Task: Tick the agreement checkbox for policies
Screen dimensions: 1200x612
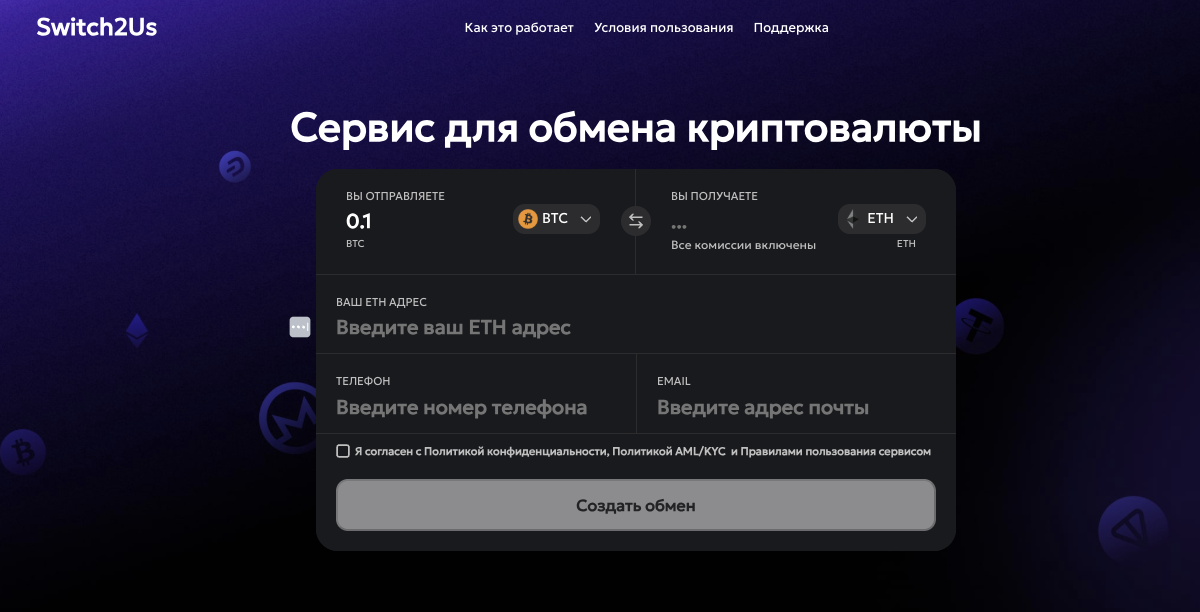Action: pos(343,451)
